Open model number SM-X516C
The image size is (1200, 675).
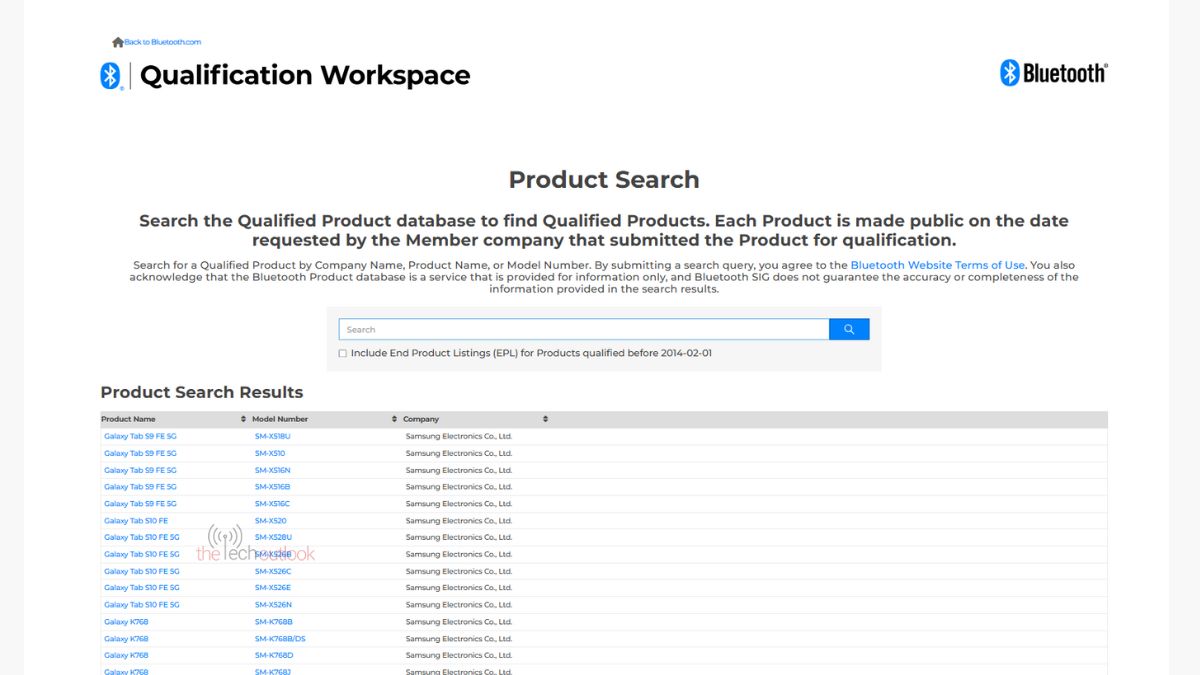pyautogui.click(x=272, y=504)
